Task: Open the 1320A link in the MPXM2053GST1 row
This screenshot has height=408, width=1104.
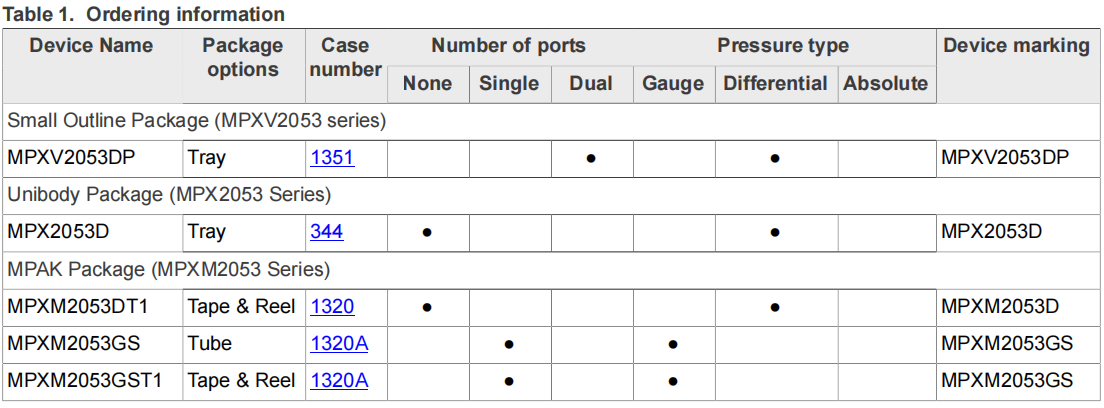Action: click(x=339, y=381)
